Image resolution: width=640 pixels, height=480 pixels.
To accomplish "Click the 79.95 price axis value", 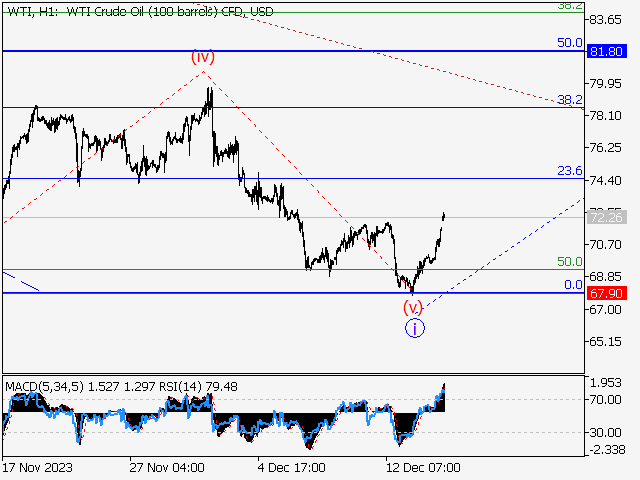I will [606, 84].
